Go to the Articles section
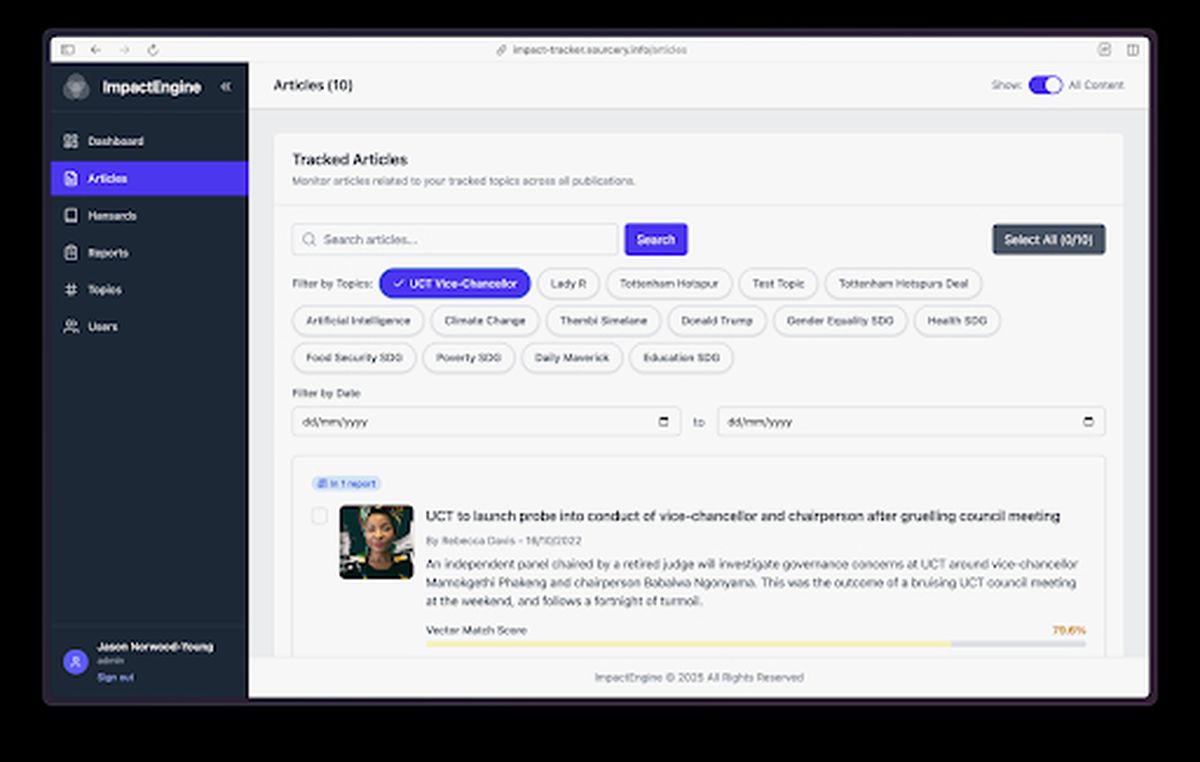The height and width of the screenshot is (762, 1200). (x=149, y=178)
